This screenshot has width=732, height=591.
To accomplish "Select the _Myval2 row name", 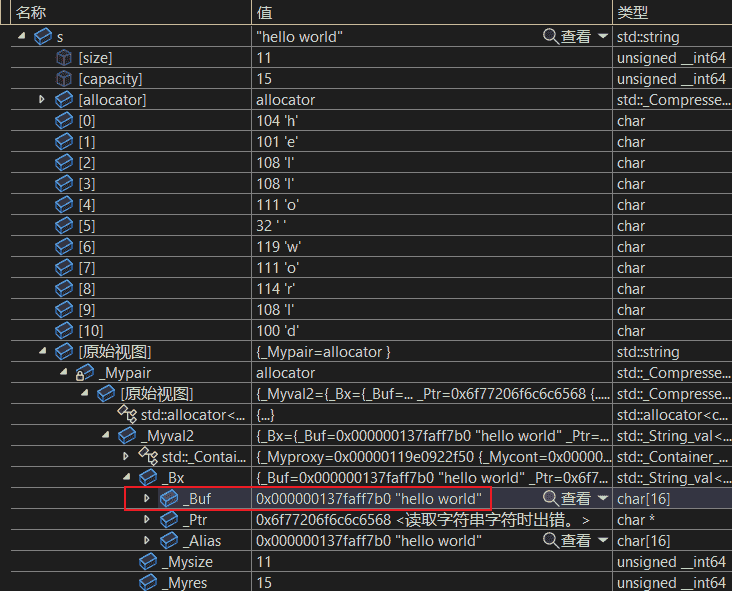I will (168, 436).
